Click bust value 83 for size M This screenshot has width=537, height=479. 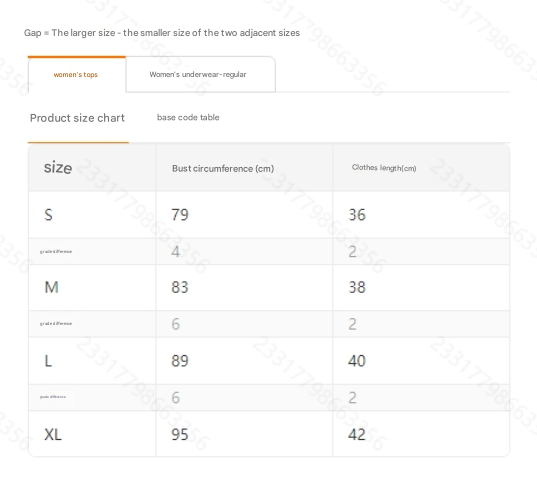(180, 287)
